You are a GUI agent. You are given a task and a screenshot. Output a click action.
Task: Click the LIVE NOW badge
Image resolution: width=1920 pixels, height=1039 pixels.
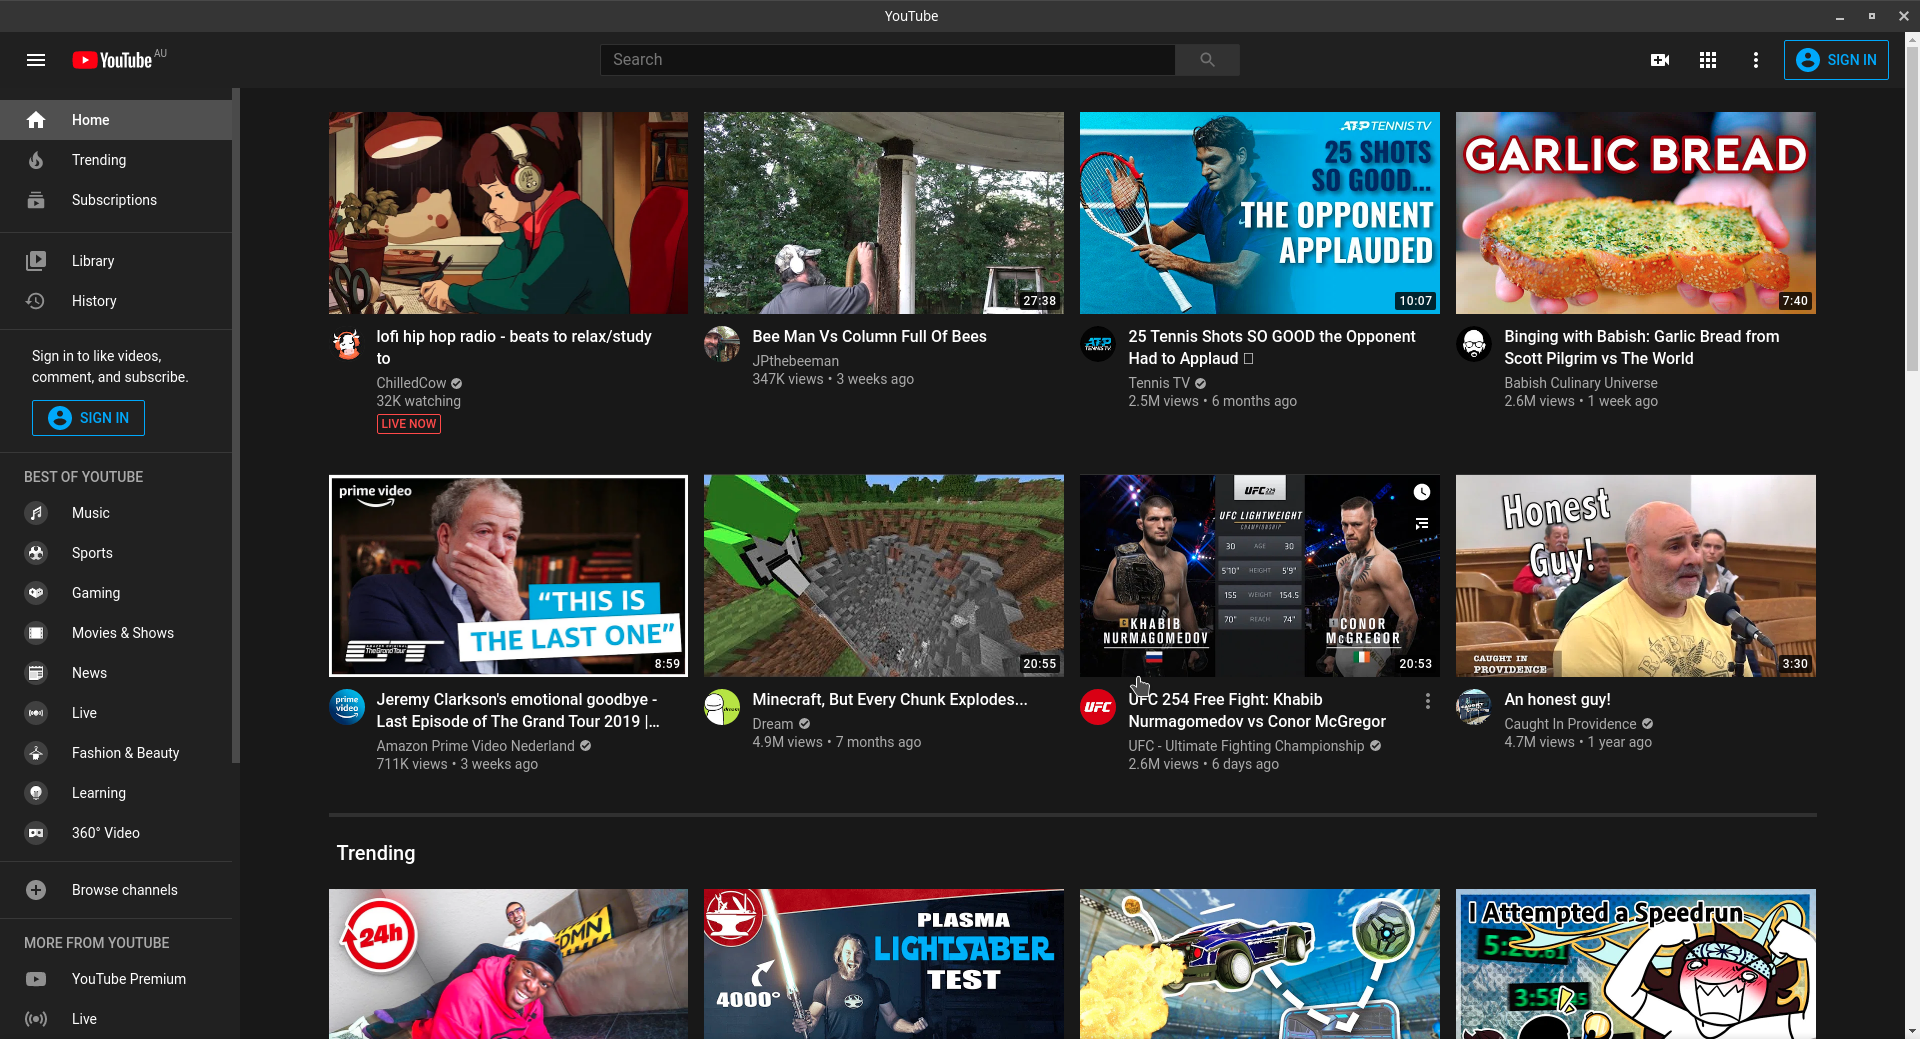pos(409,424)
